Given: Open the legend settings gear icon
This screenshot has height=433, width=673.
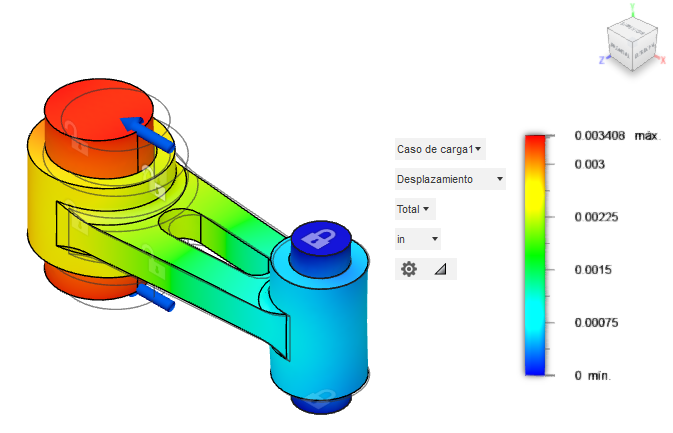Looking at the screenshot, I should pyautogui.click(x=409, y=269).
